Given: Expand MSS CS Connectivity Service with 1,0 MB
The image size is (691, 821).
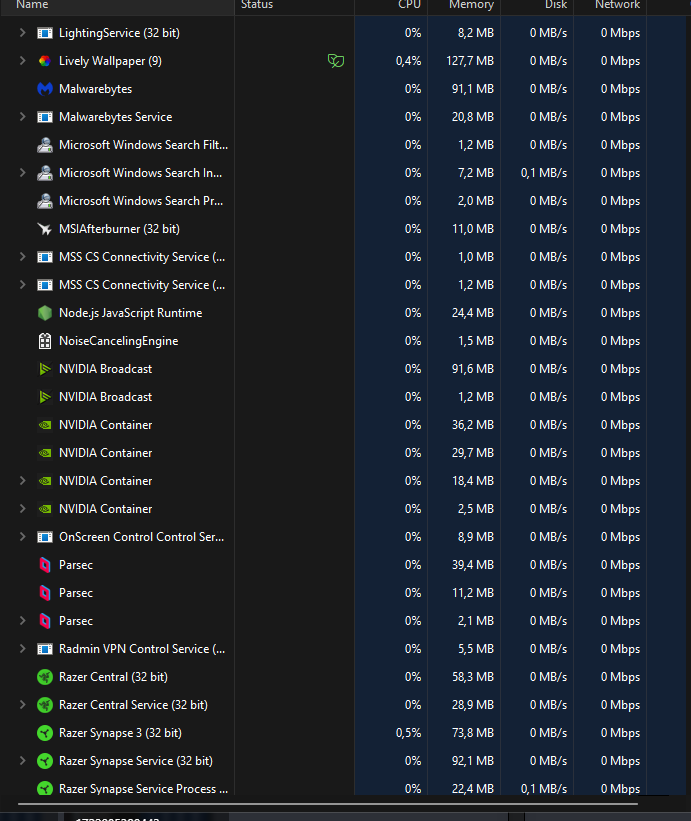Looking at the screenshot, I should (x=23, y=257).
